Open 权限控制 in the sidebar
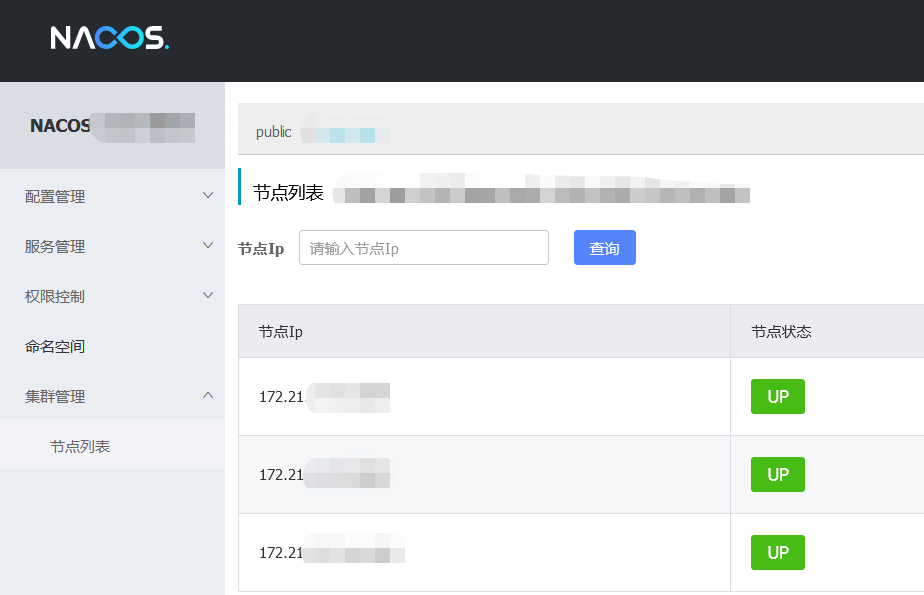The height and width of the screenshot is (595, 924). pos(55,297)
